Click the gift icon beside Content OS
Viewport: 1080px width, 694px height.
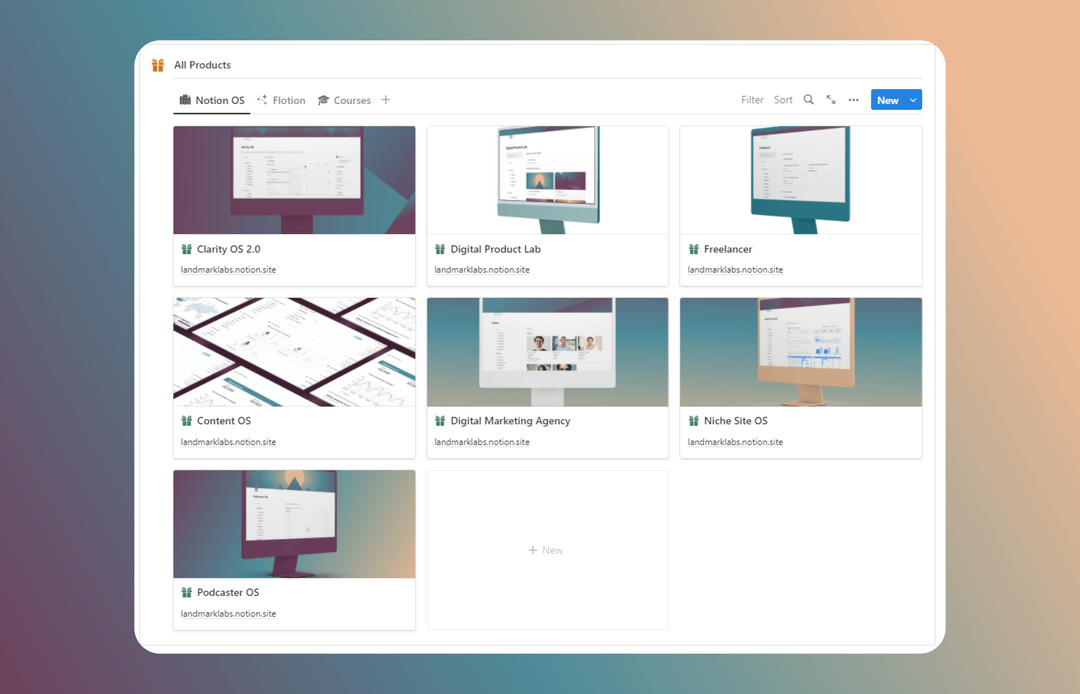pyautogui.click(x=186, y=420)
